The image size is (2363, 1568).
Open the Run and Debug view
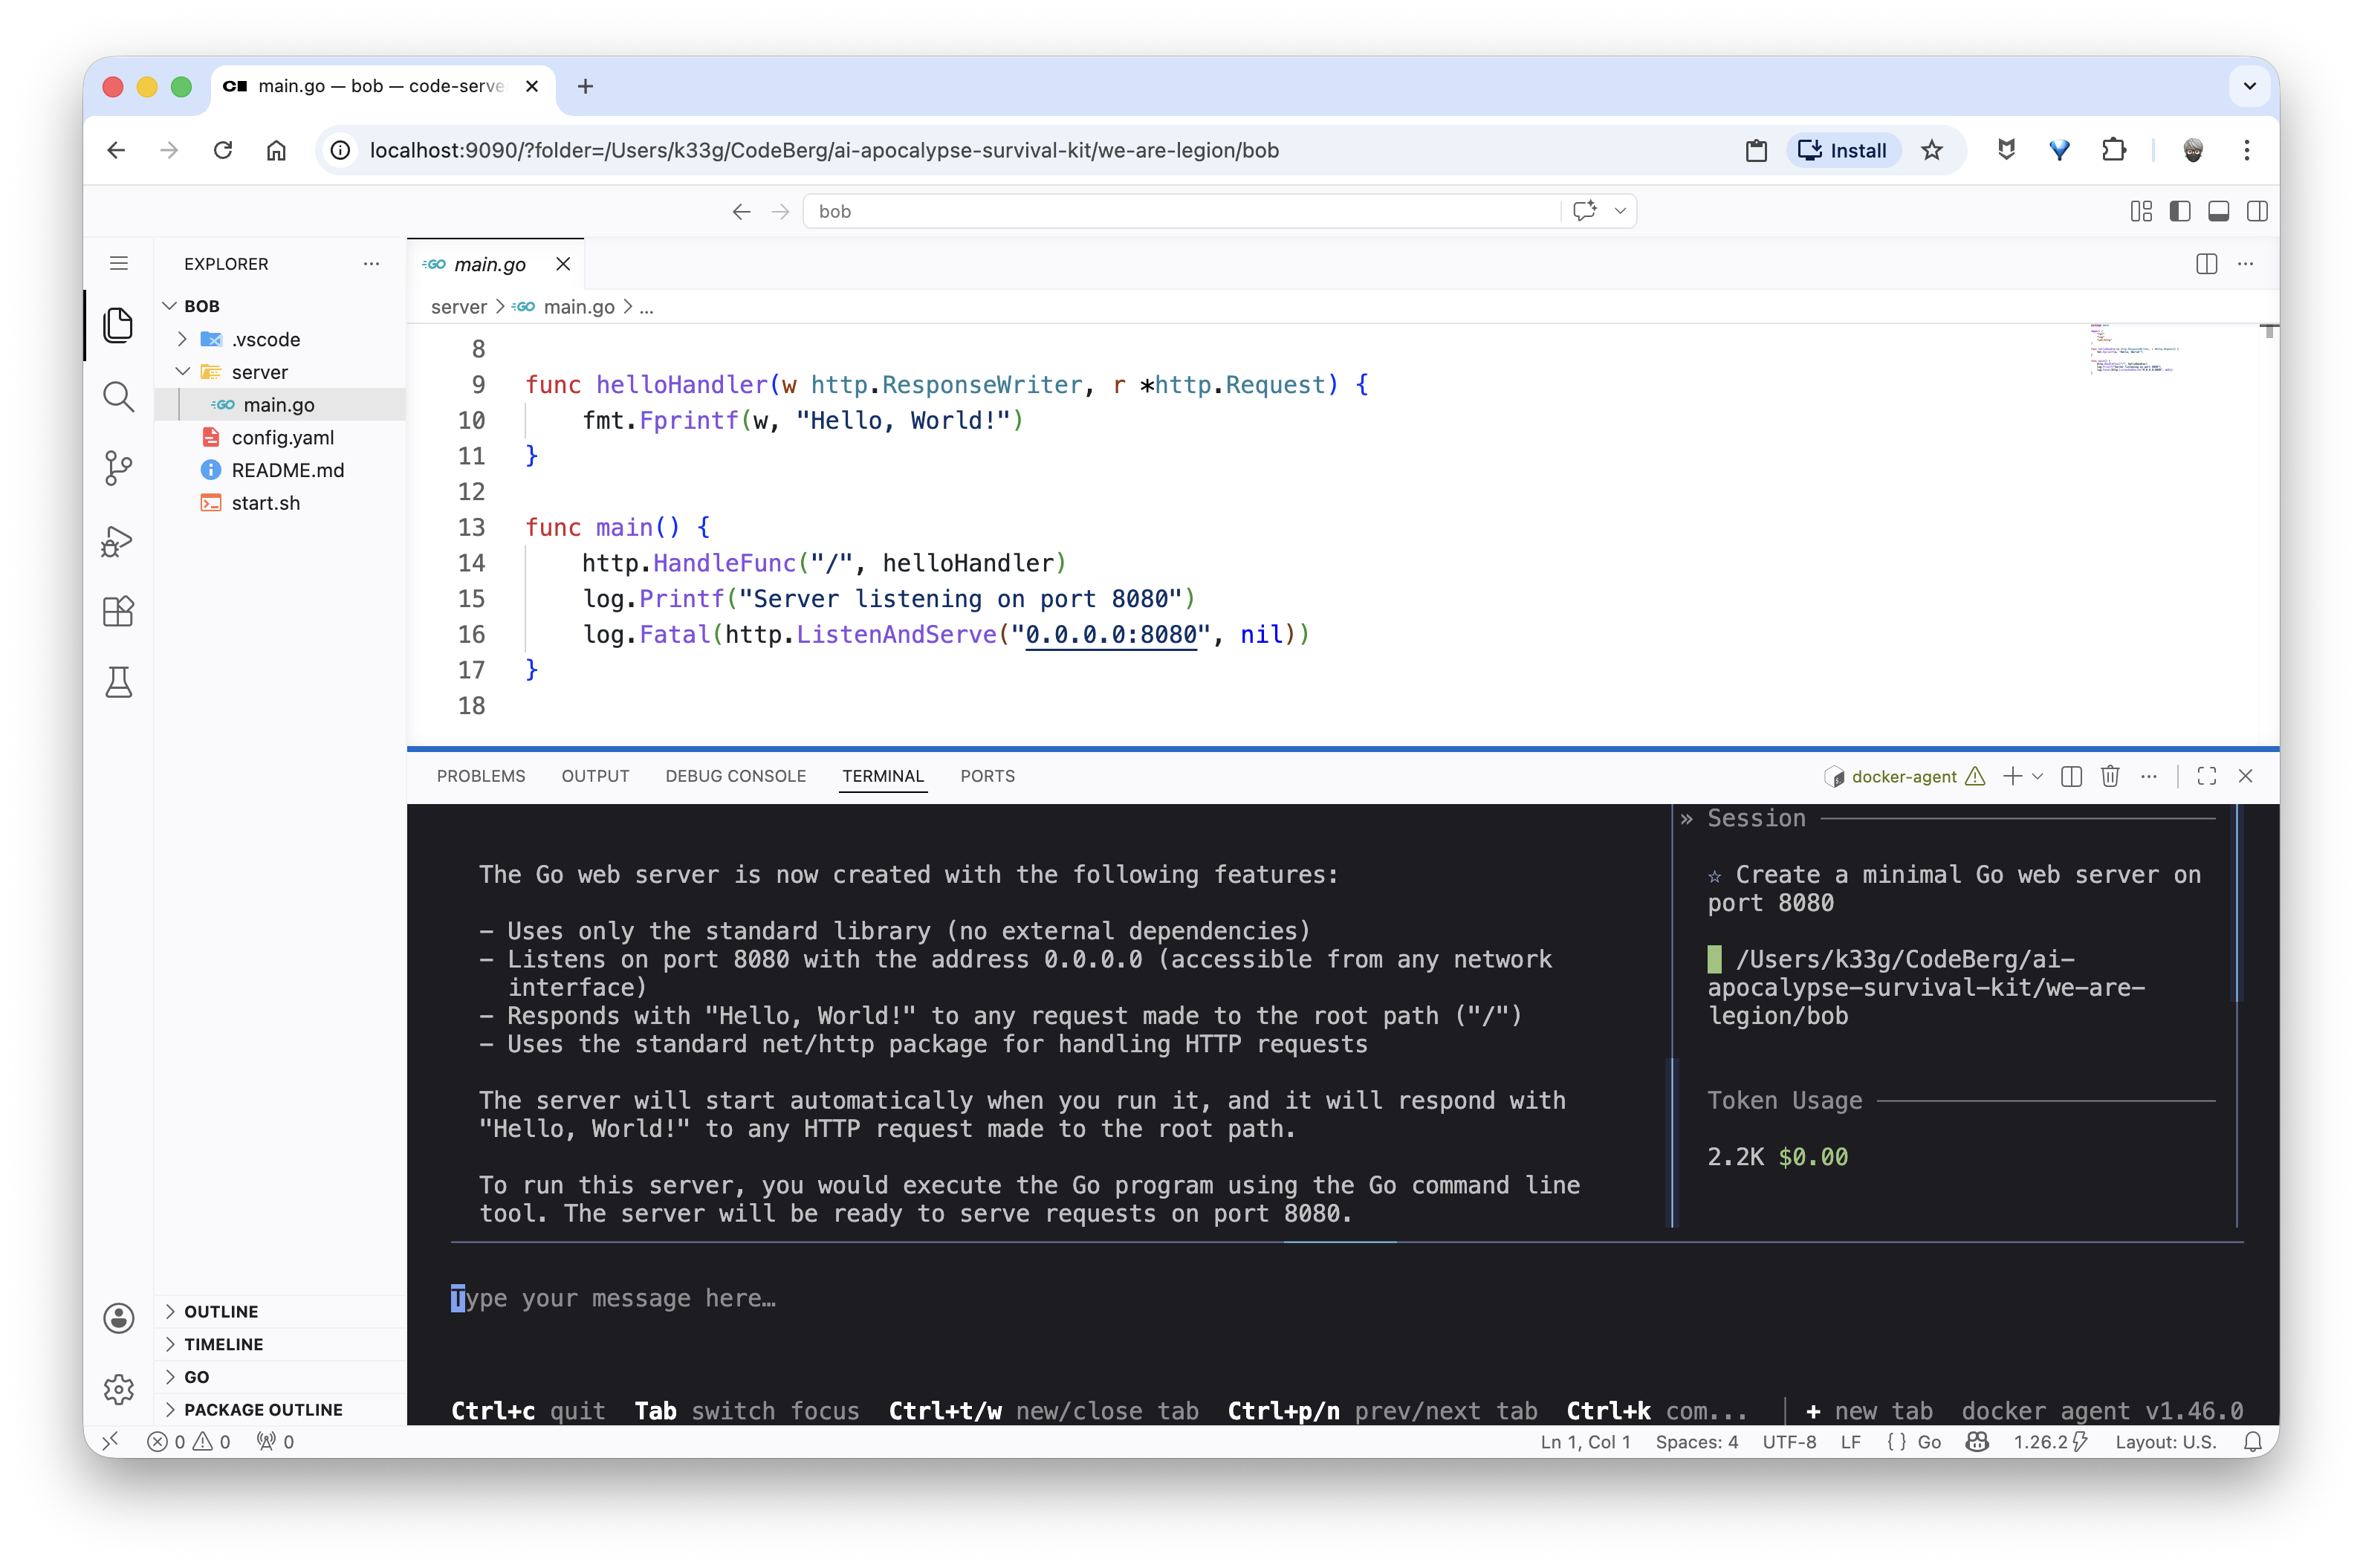coord(118,541)
